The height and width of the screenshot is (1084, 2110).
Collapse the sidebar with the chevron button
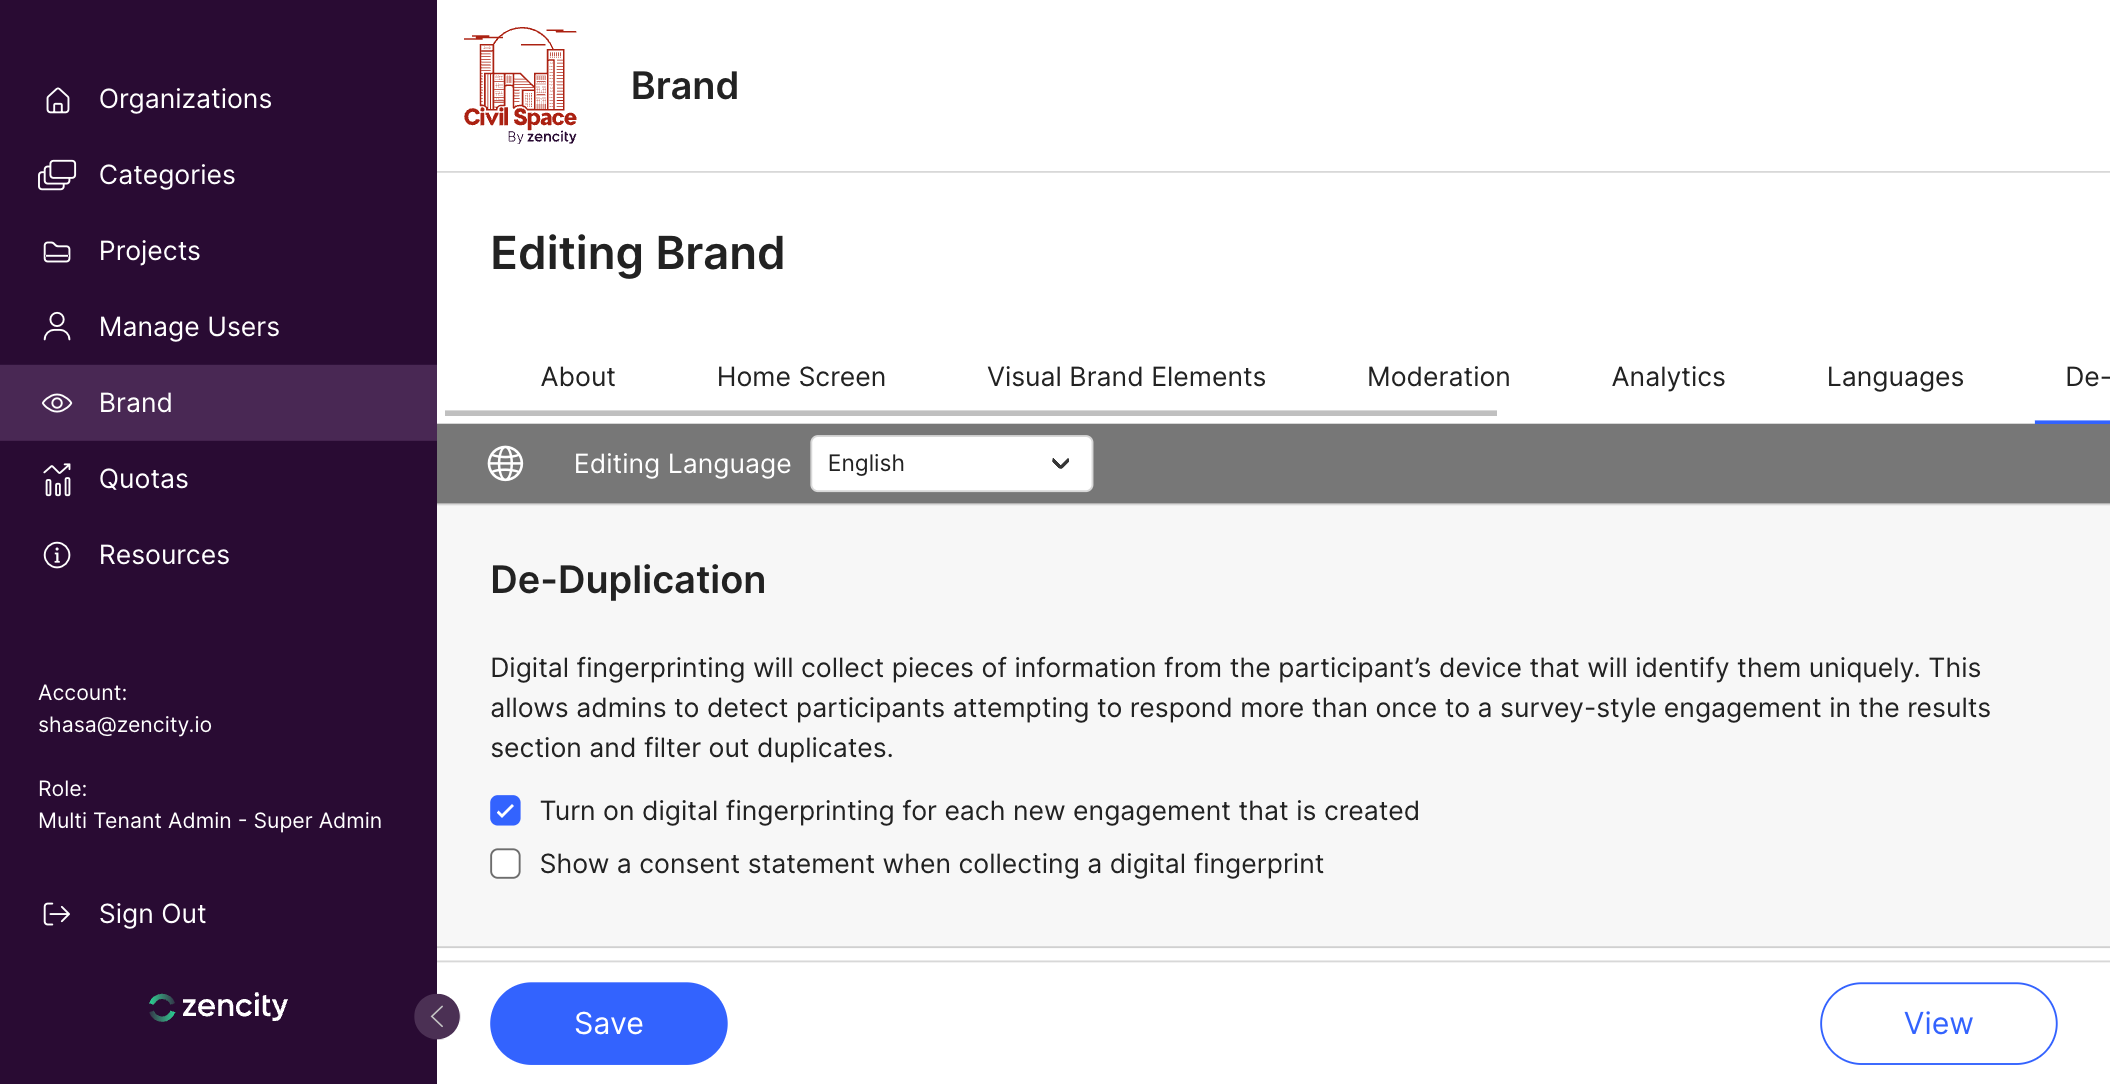(437, 1017)
